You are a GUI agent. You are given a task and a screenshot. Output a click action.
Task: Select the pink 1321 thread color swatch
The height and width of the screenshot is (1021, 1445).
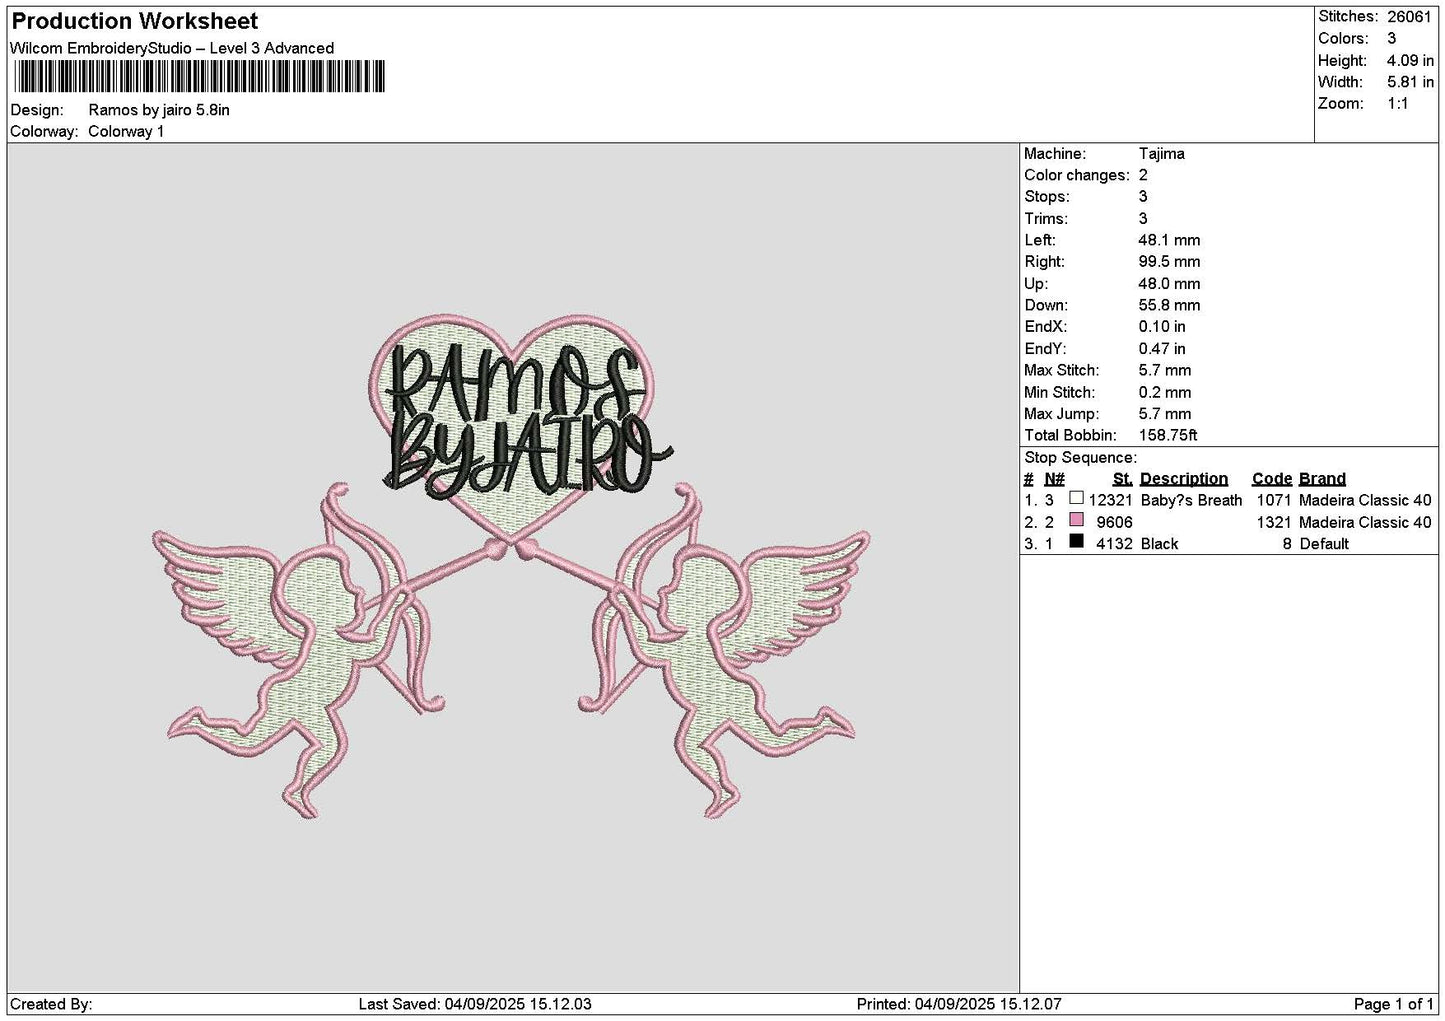(1076, 520)
